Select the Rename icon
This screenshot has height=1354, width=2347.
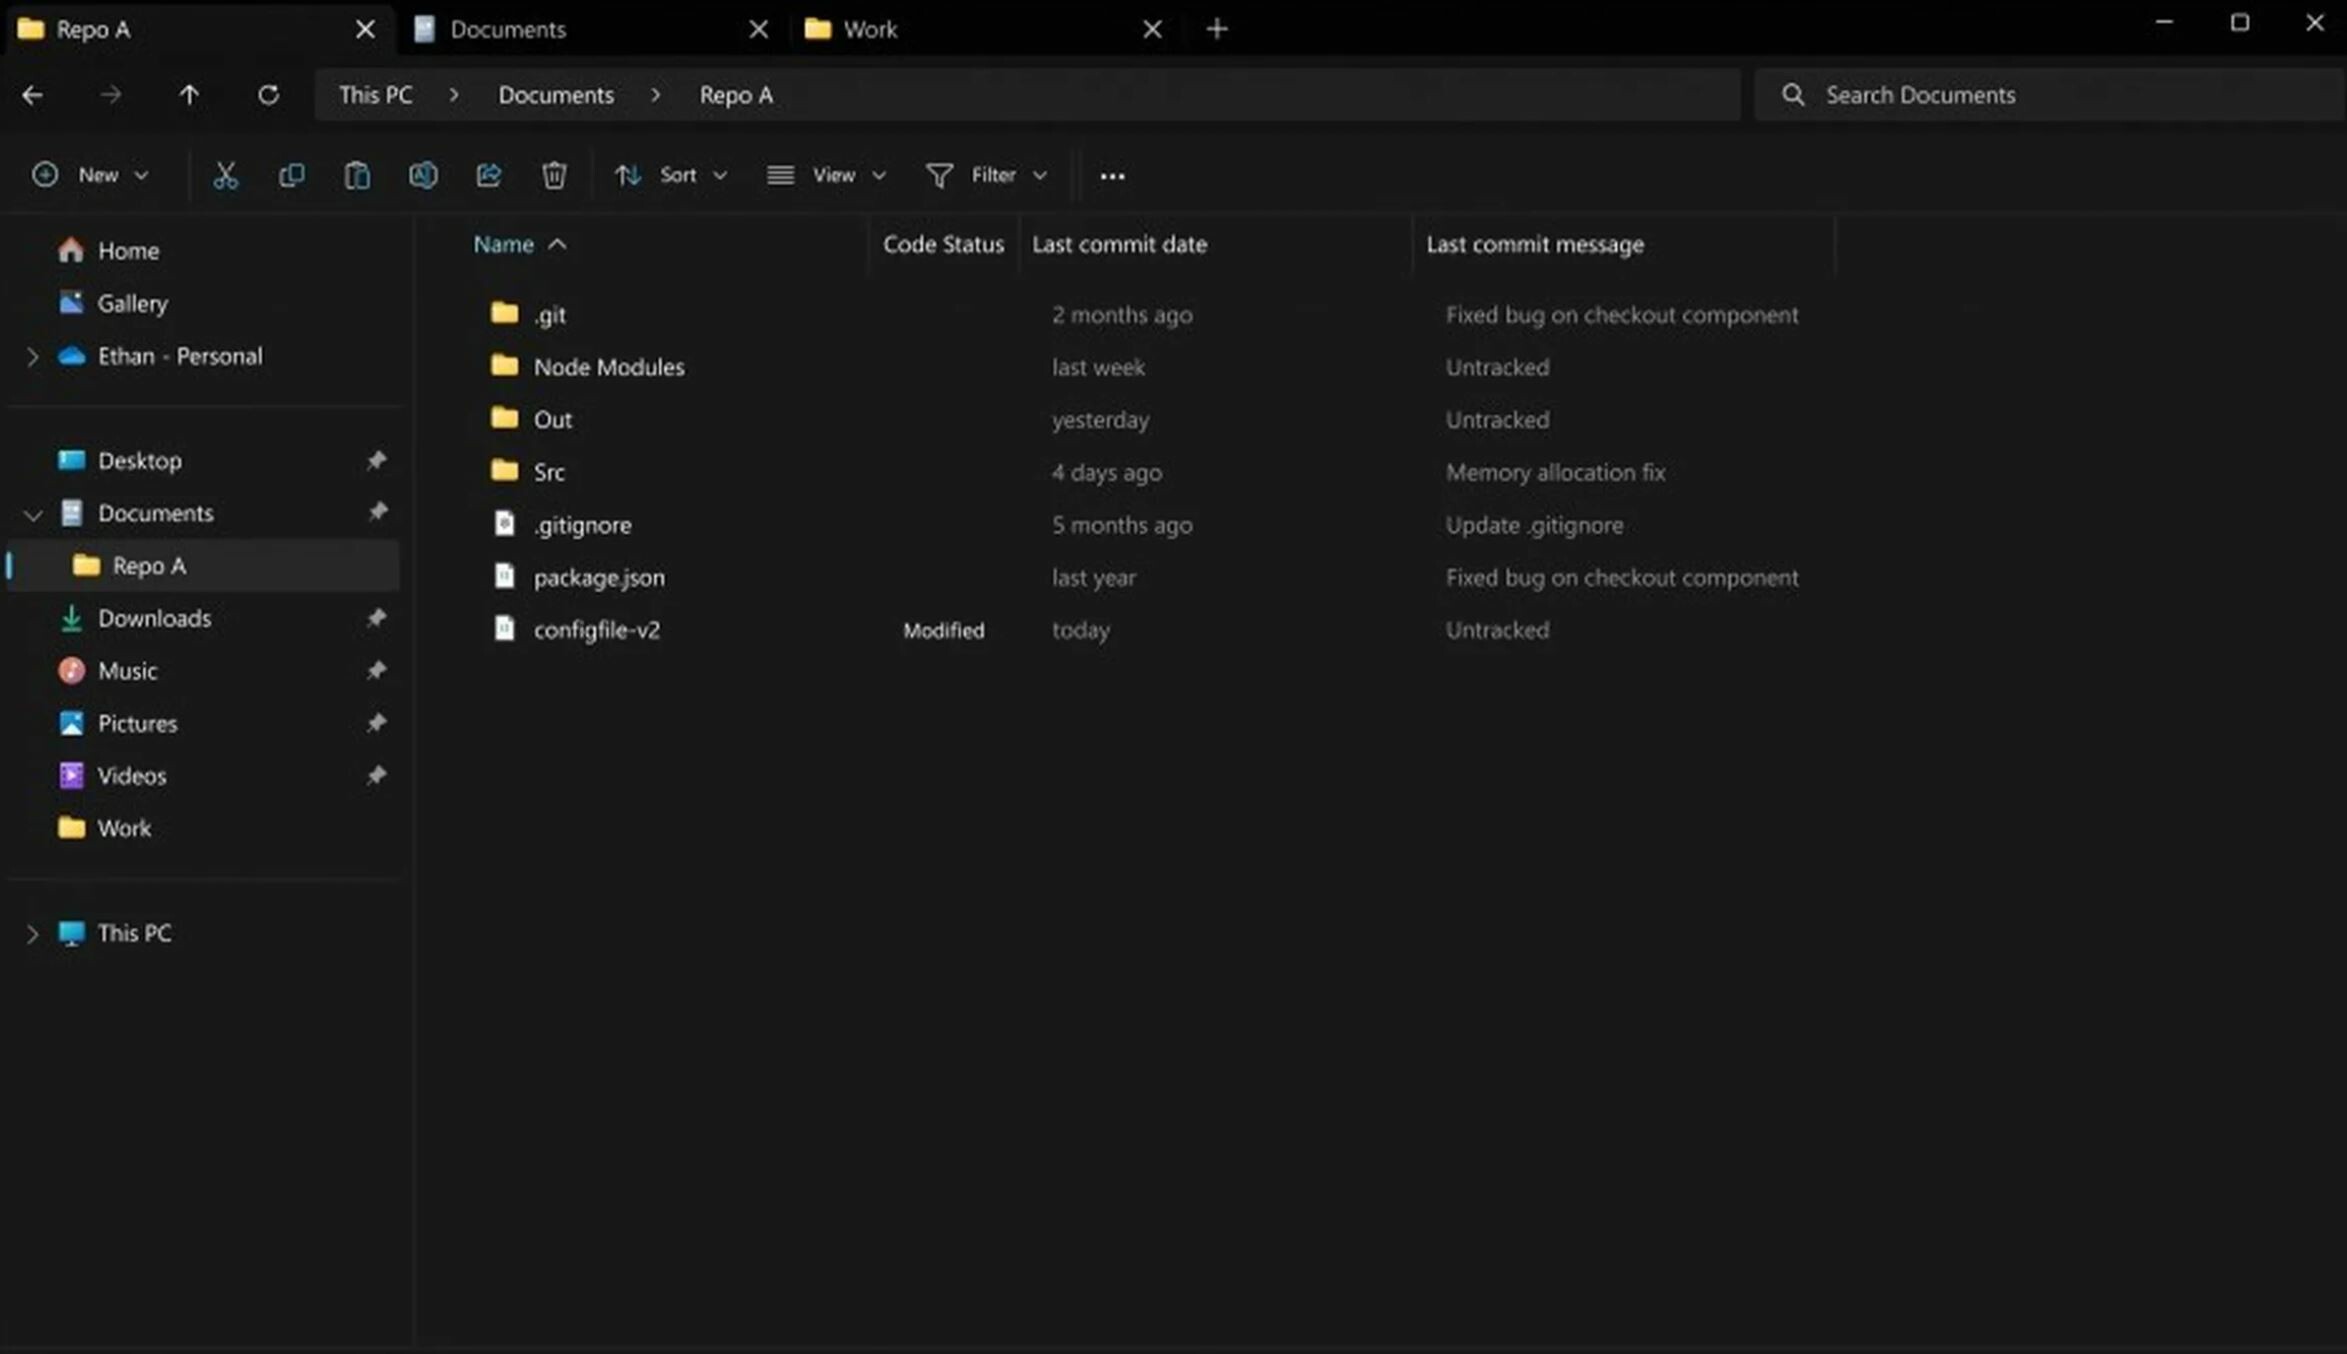point(423,175)
